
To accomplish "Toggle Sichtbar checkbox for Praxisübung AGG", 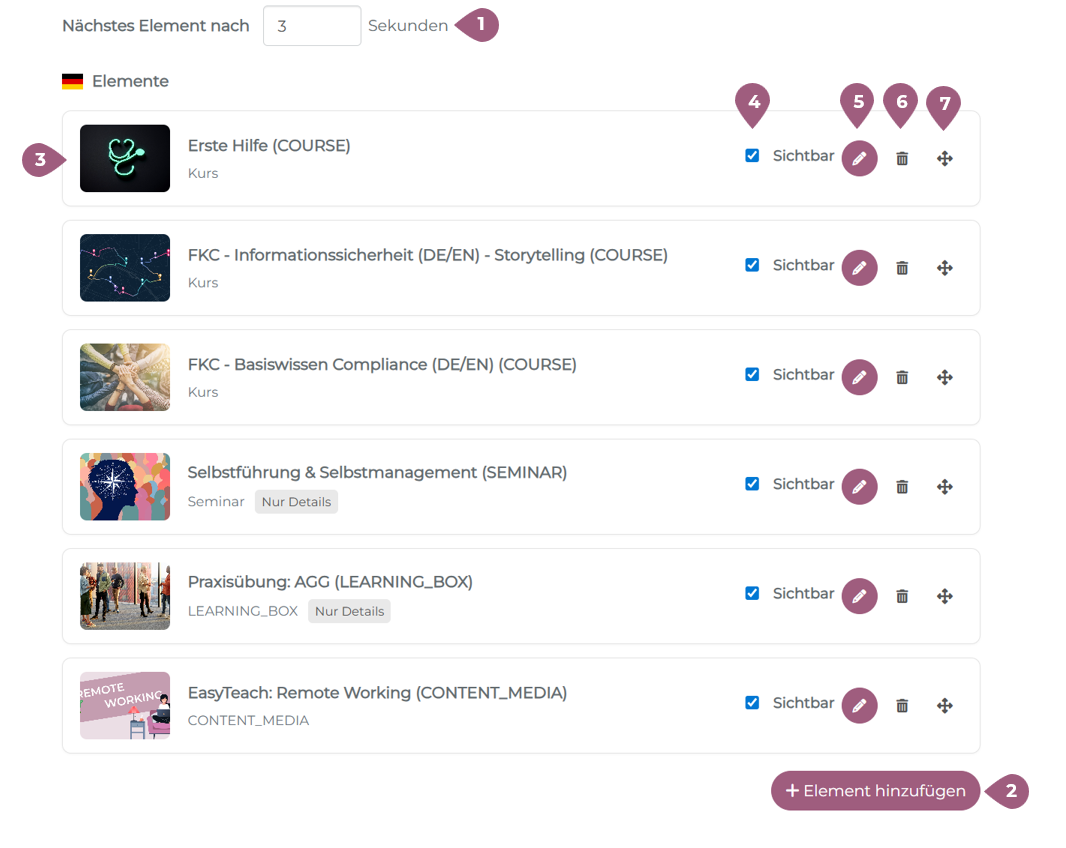I will pos(752,594).
